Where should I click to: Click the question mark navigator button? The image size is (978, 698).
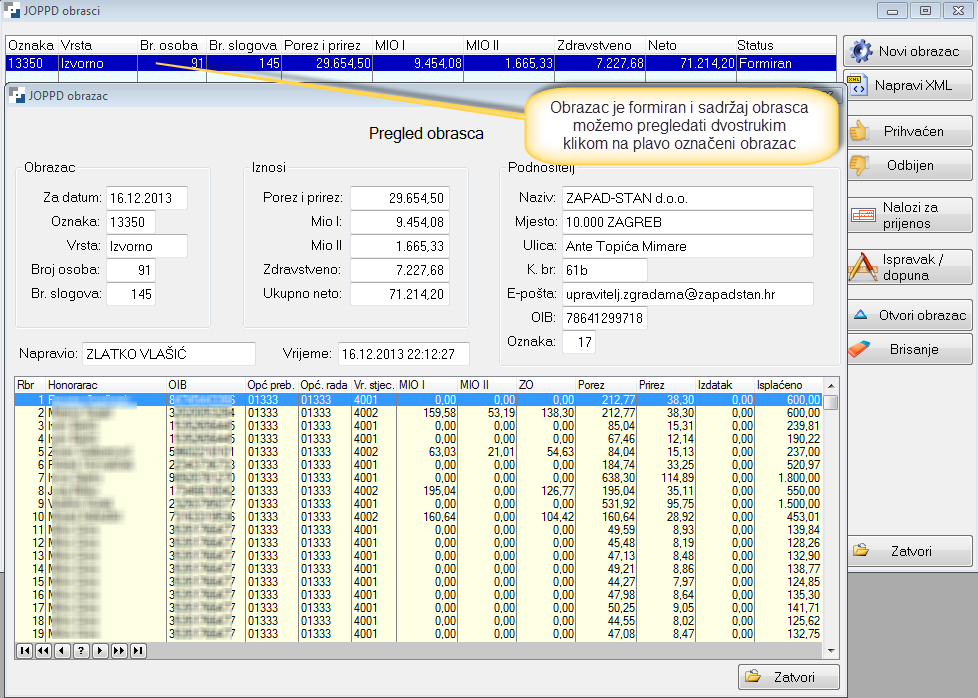(81, 651)
